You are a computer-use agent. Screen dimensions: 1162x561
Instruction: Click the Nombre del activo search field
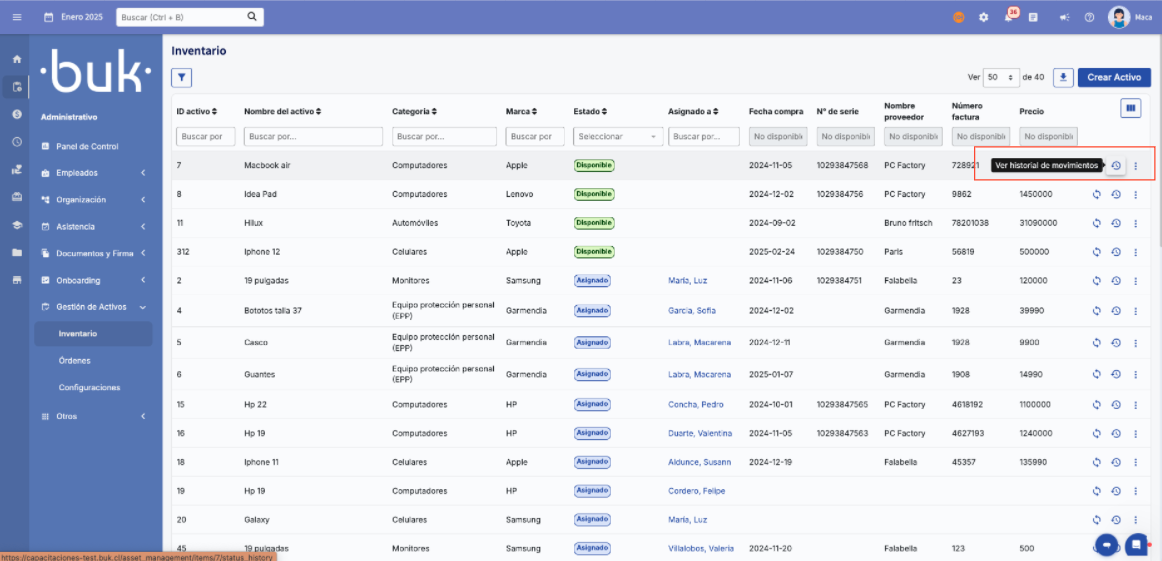[x=313, y=136]
